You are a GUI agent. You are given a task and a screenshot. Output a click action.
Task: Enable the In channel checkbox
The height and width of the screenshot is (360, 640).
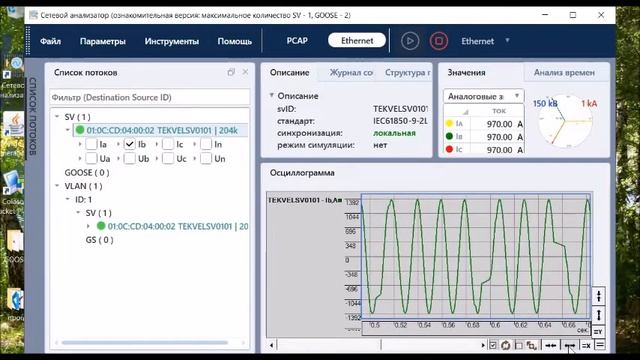pos(206,144)
